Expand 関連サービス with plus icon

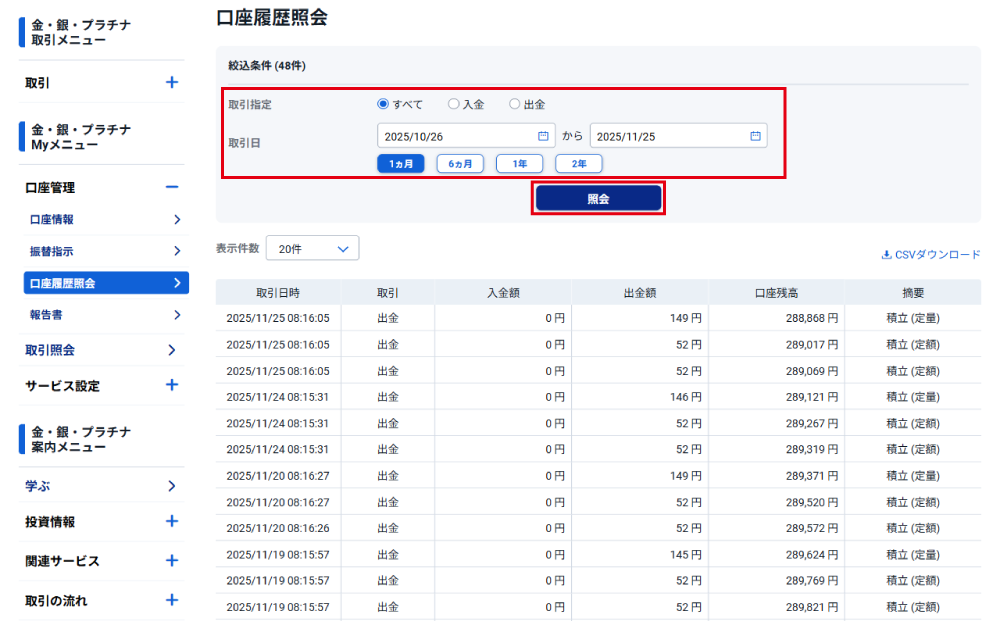point(172,561)
